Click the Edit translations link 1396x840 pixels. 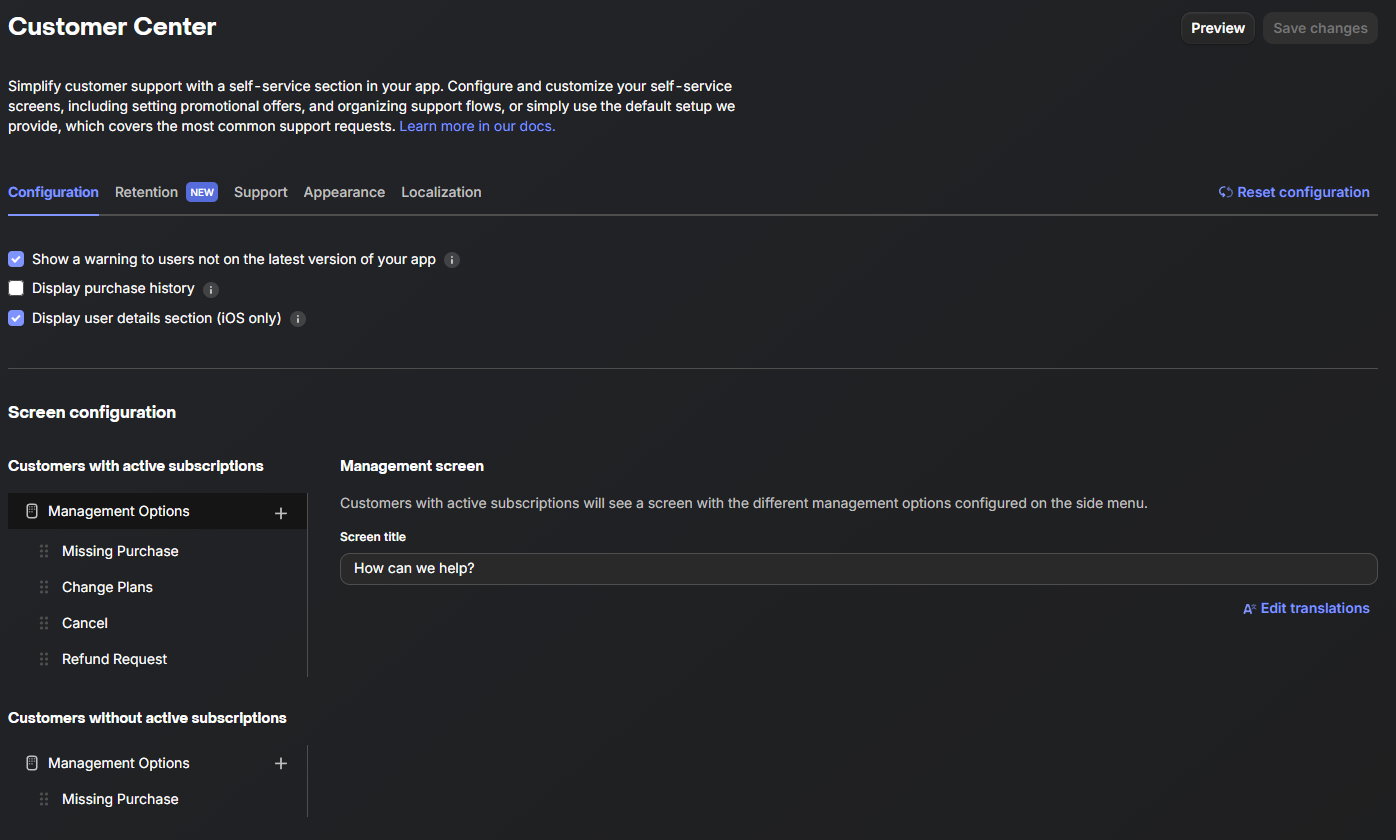[1314, 608]
